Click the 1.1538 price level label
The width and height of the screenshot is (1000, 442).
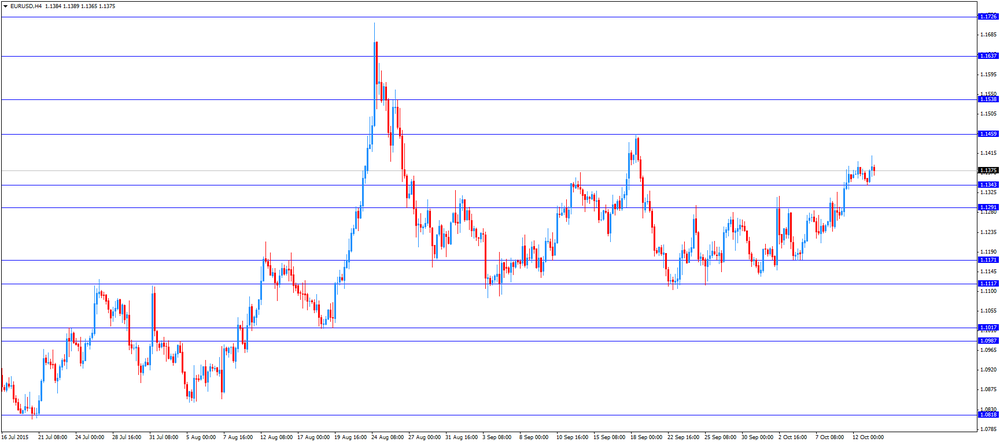pos(987,99)
